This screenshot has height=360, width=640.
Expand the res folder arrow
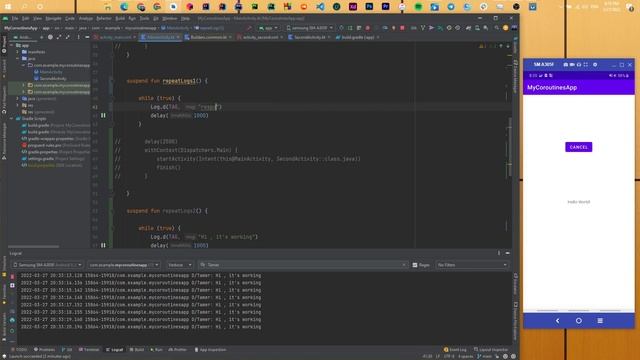tap(18, 105)
